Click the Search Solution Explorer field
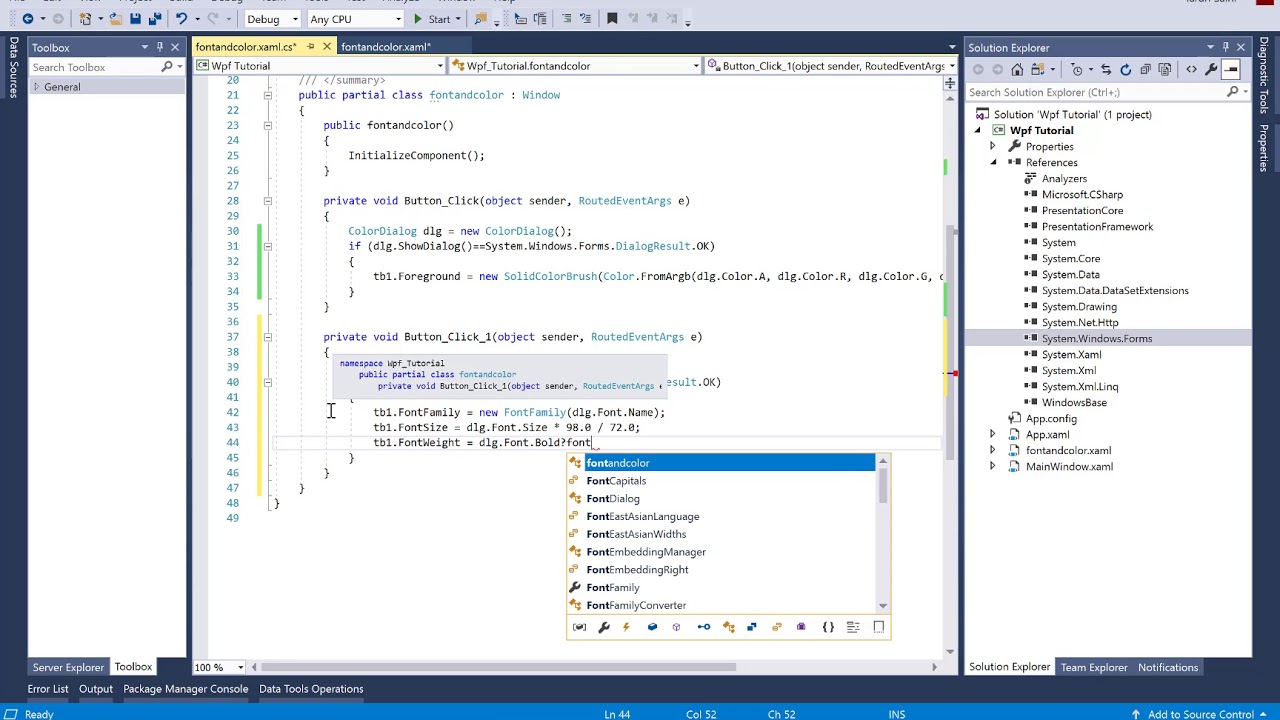Viewport: 1280px width, 720px height. 1095,92
